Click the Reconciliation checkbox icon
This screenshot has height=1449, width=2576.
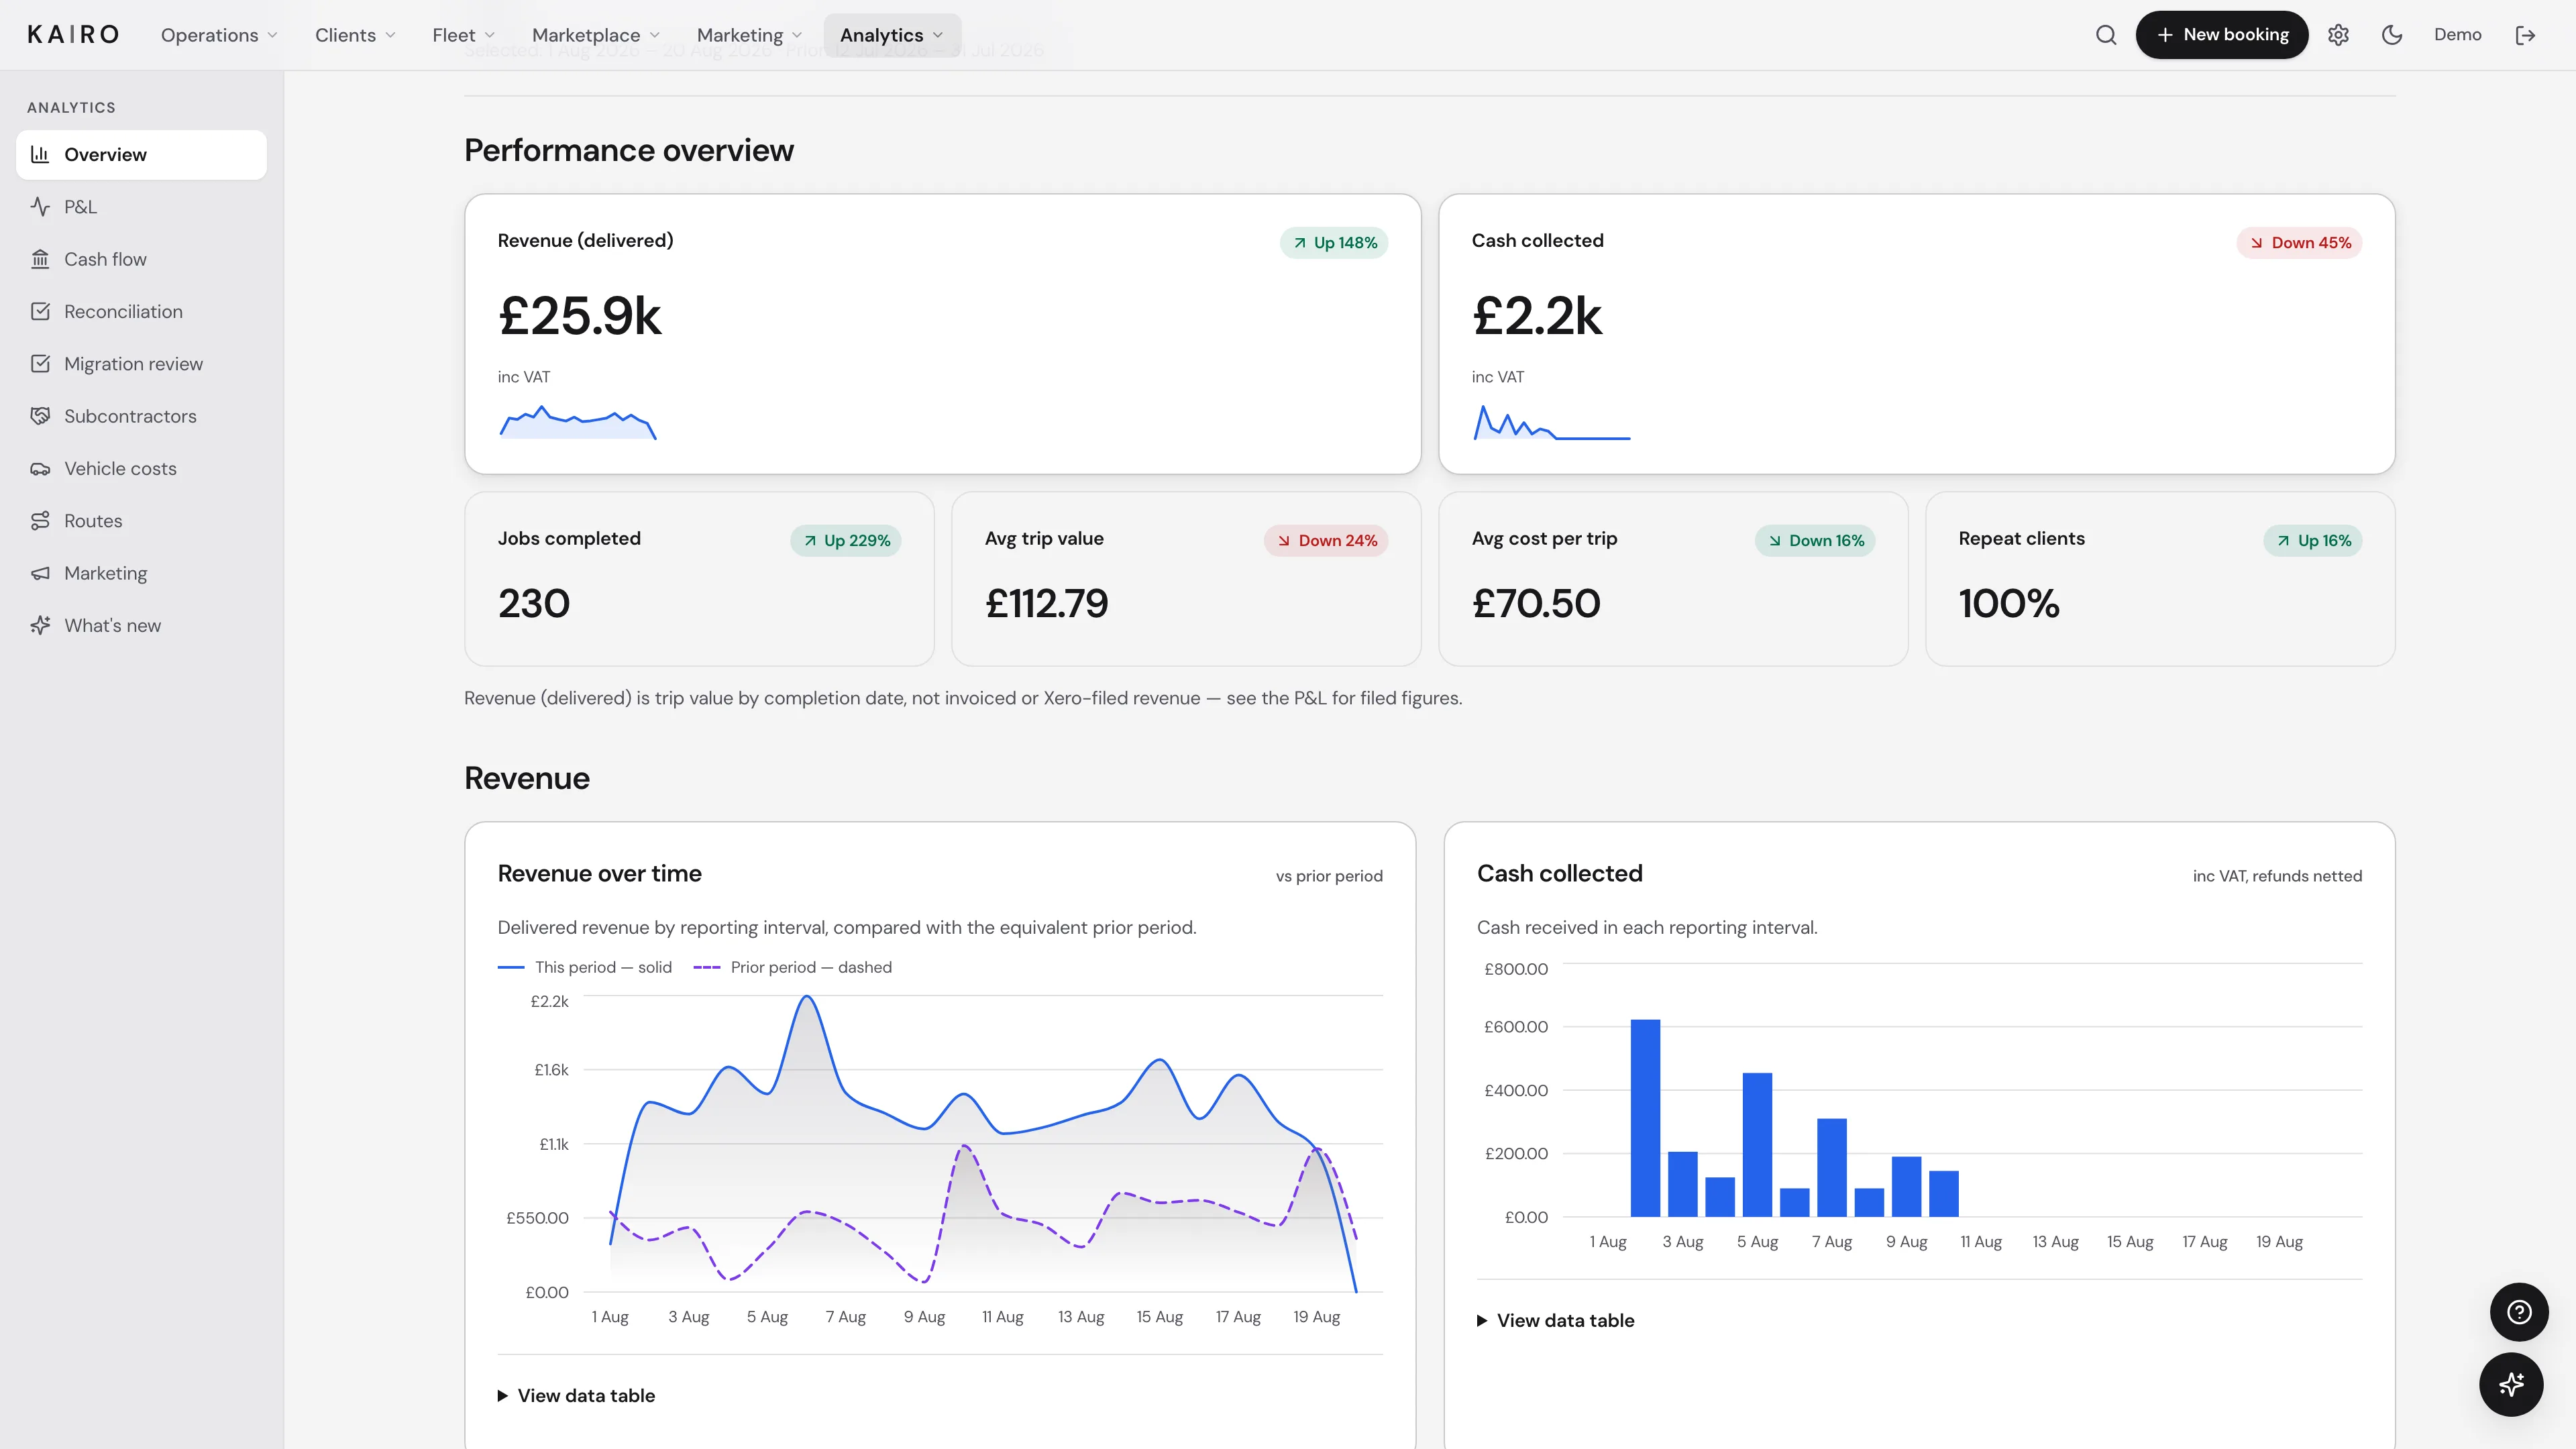[40, 311]
